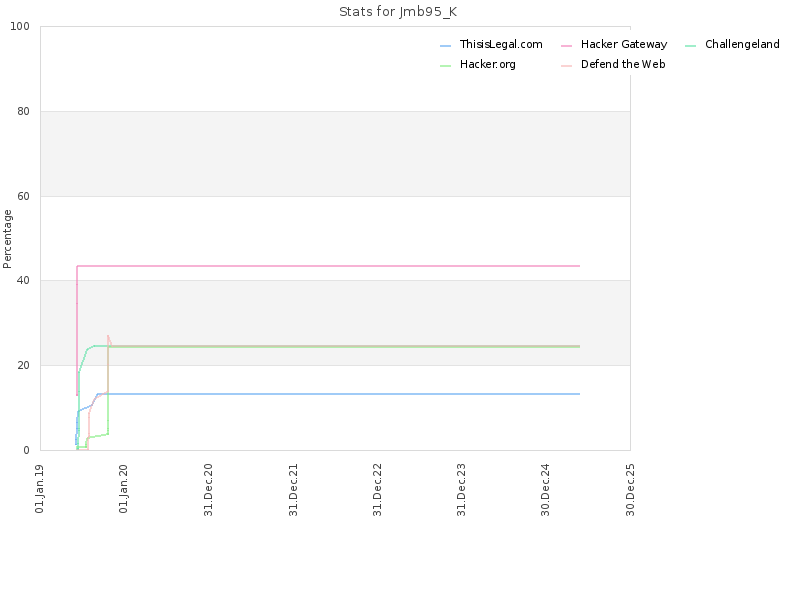This screenshot has width=800, height=600.
Task: Toggle Challengeland legend color marker
Action: 690,46
